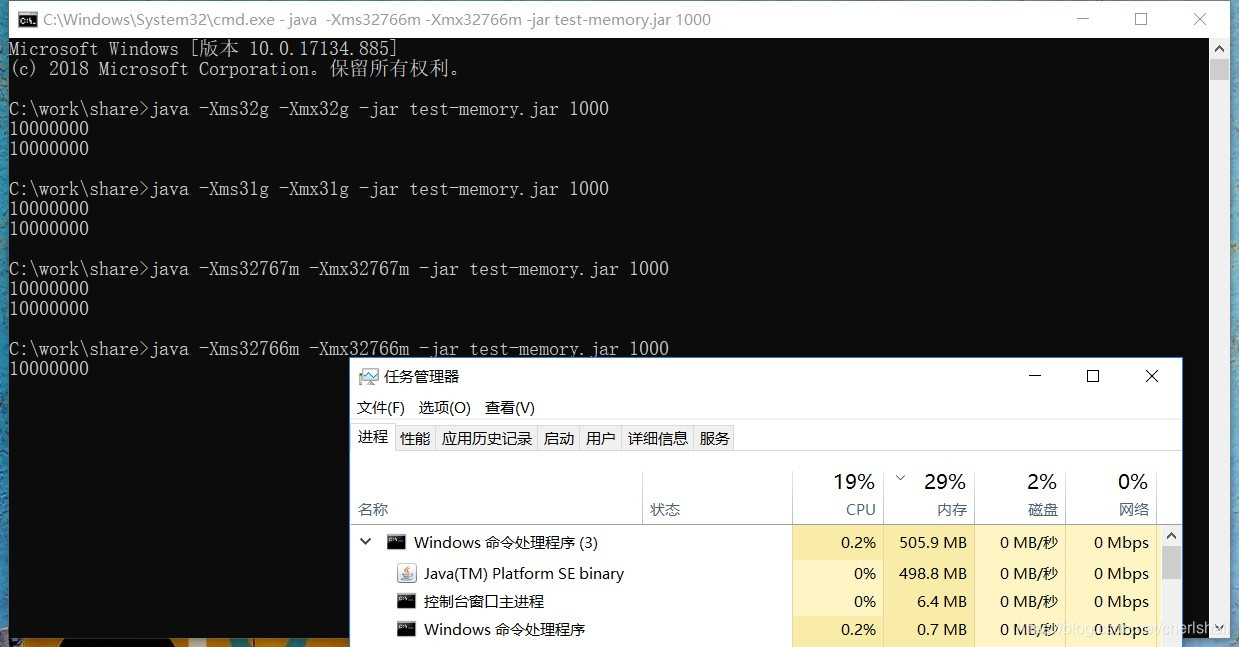Switch to the Users tab
This screenshot has height=647, width=1239.
tap(601, 438)
